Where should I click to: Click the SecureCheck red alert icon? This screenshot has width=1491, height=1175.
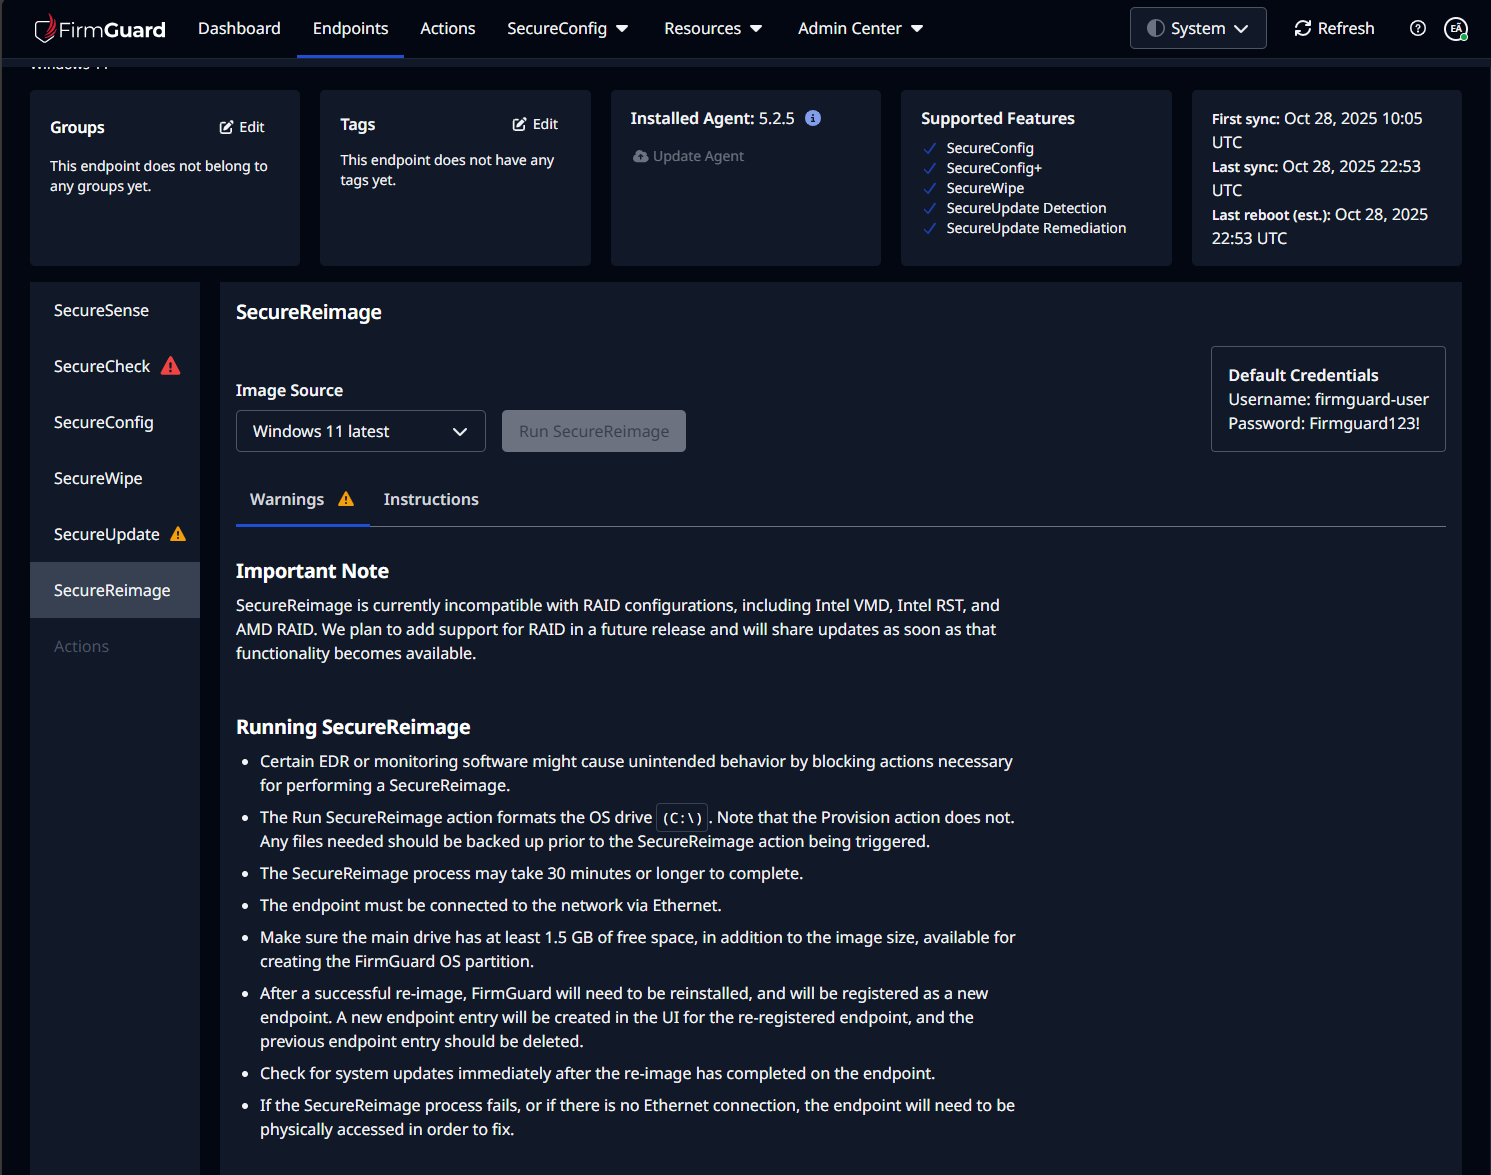click(x=171, y=366)
